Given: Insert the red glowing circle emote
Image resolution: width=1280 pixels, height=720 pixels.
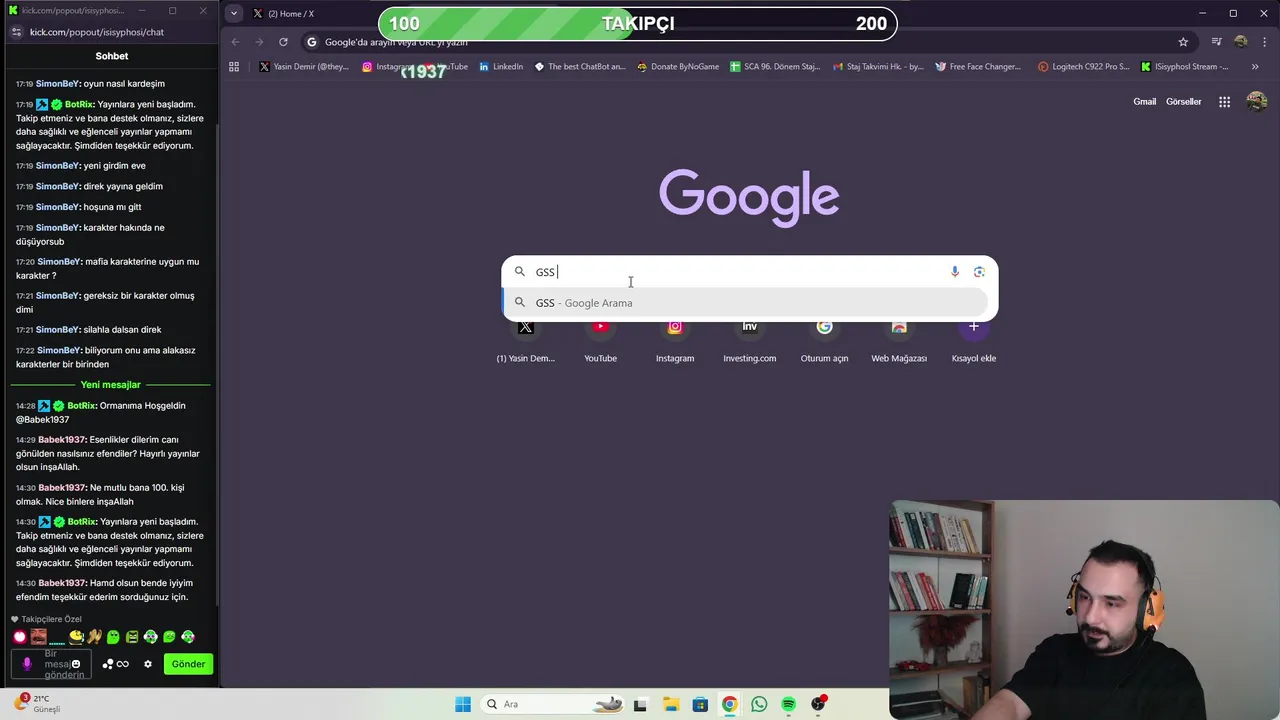Looking at the screenshot, I should coord(20,637).
